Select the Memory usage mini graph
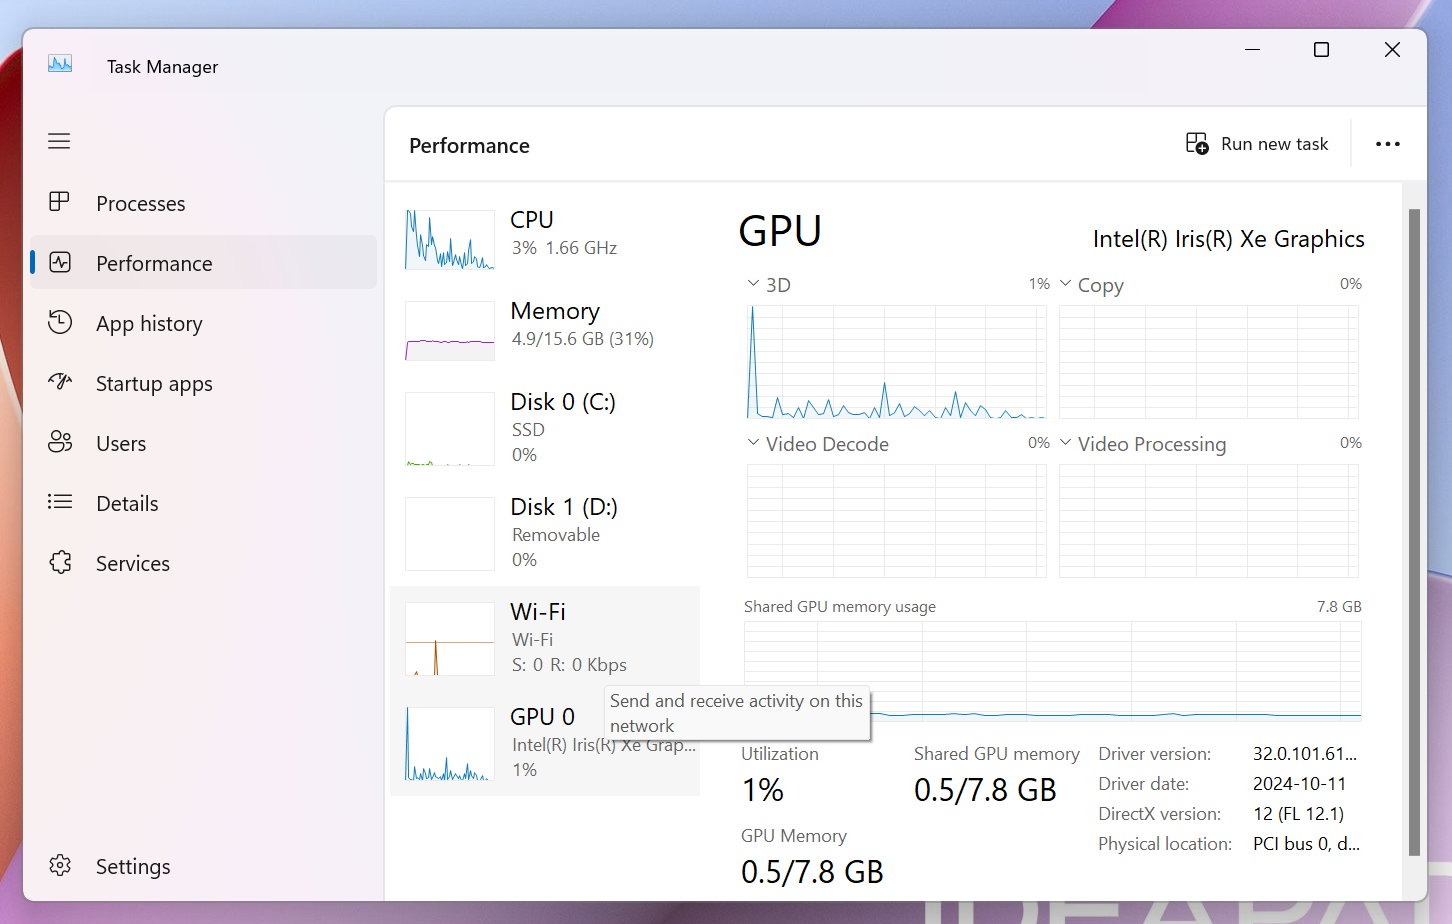Viewport: 1452px width, 924px height. (x=450, y=331)
